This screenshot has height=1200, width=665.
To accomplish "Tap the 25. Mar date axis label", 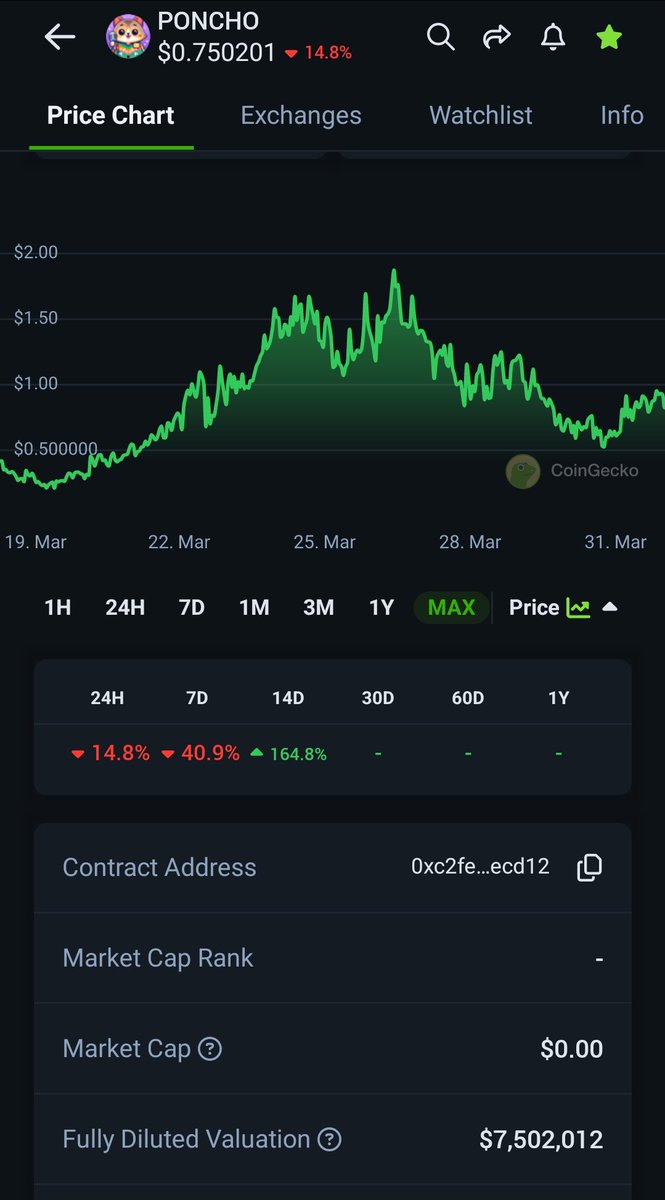I will [x=325, y=542].
